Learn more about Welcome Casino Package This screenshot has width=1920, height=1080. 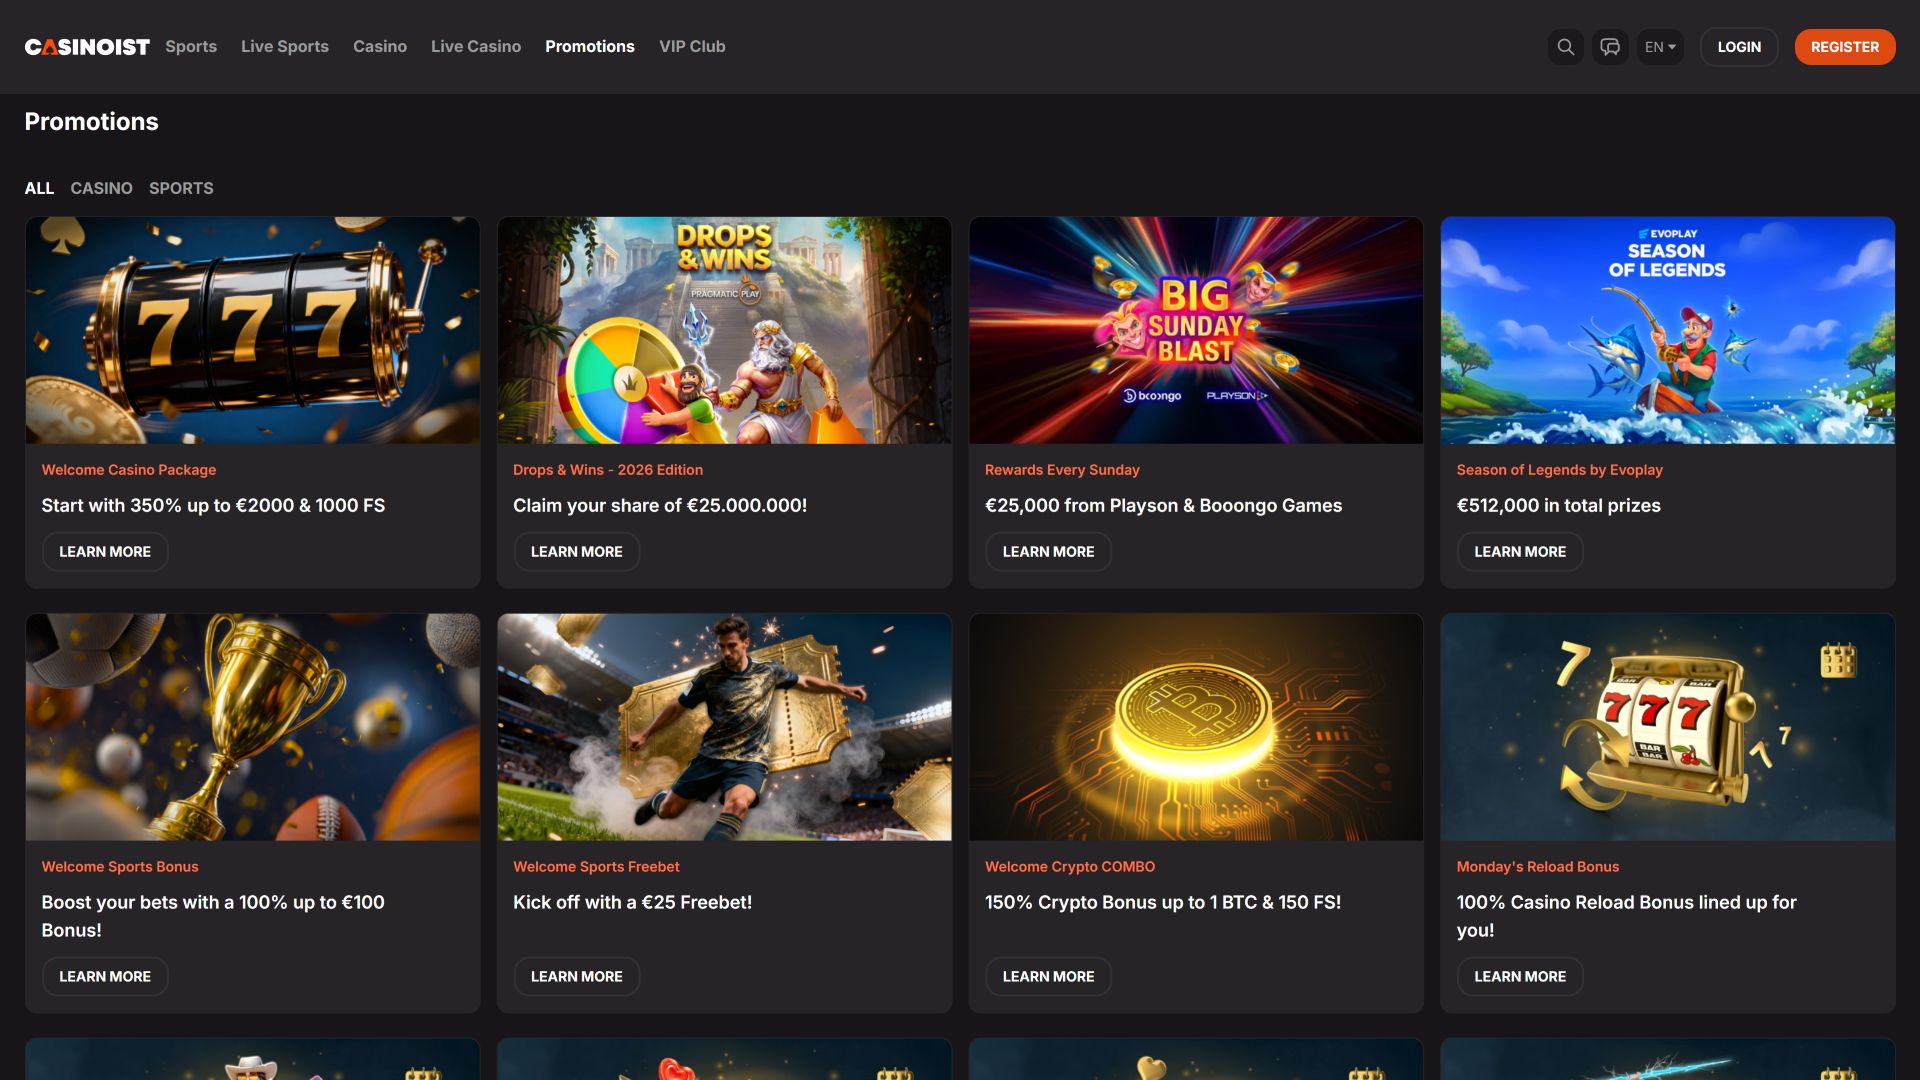pyautogui.click(x=105, y=552)
